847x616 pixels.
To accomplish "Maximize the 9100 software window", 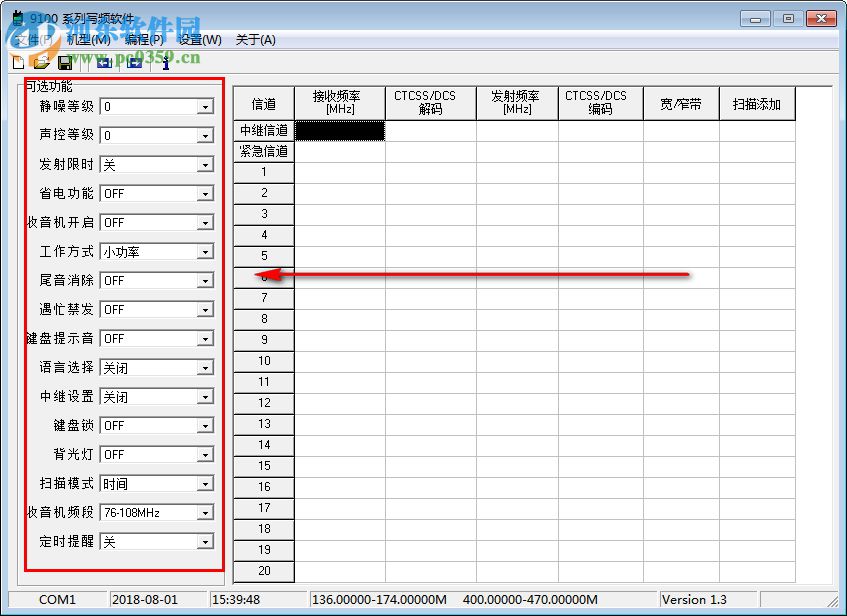I will click(x=788, y=19).
